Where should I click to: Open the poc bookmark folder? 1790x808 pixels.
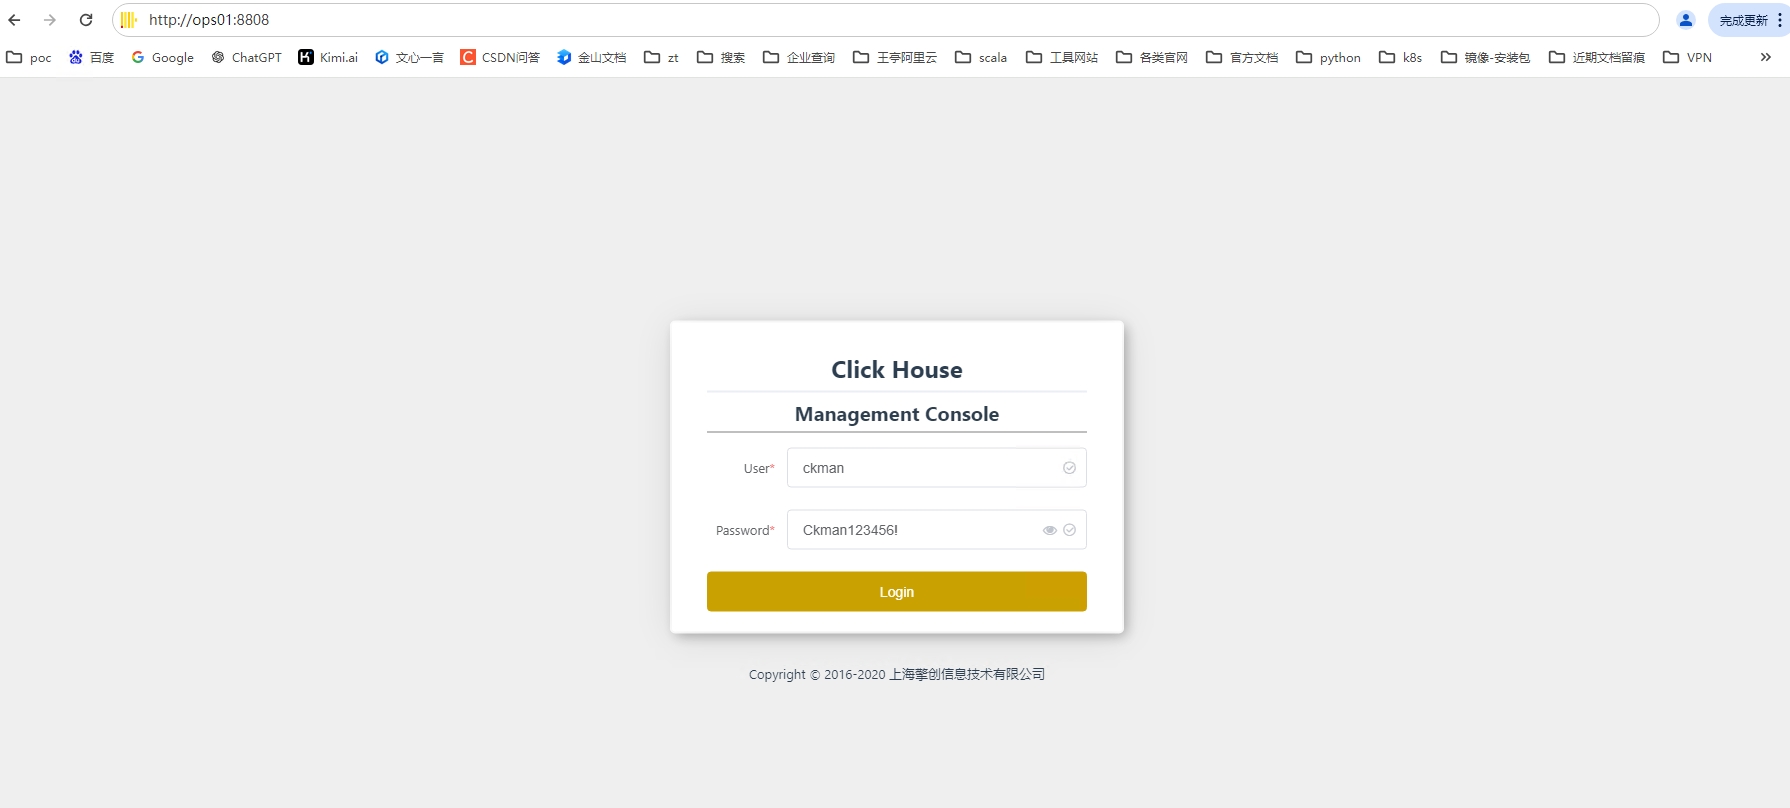[x=29, y=57]
